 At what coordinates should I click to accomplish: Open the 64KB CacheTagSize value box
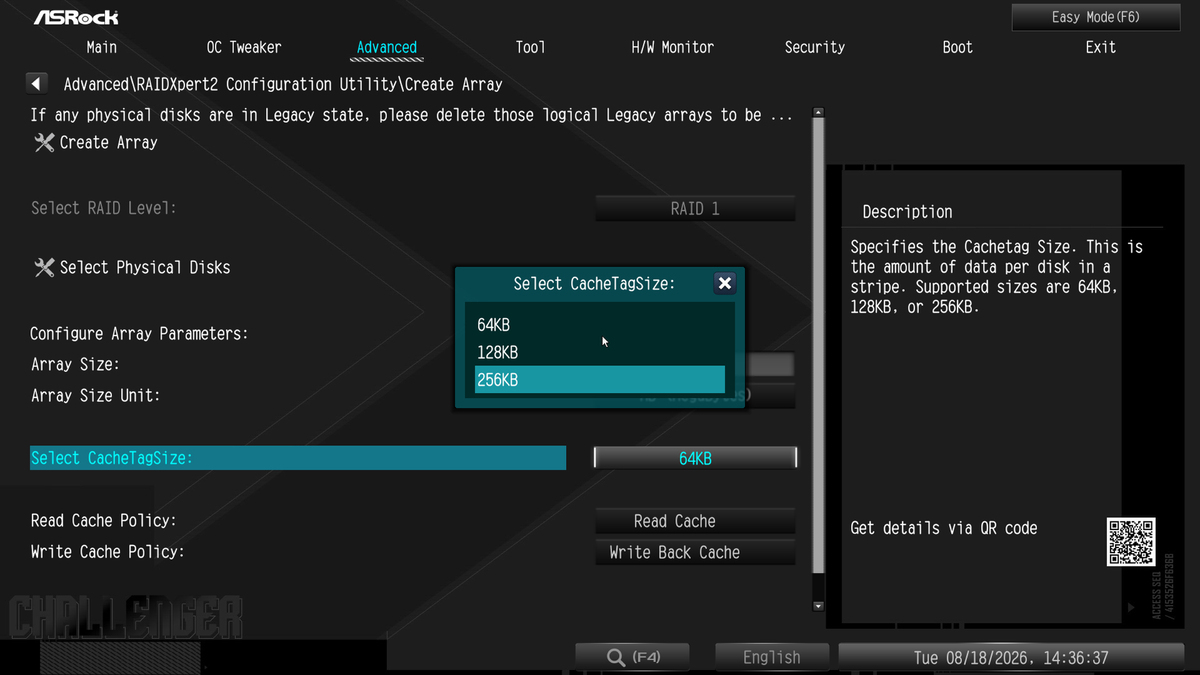(695, 458)
